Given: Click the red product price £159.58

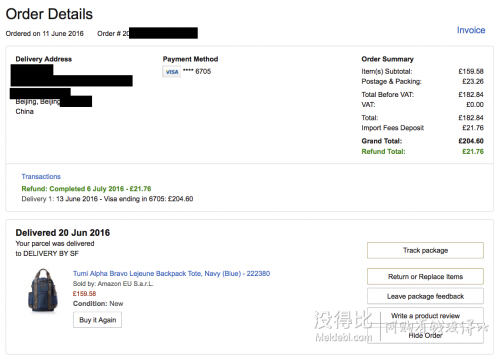Looking at the screenshot, I should point(84,294).
